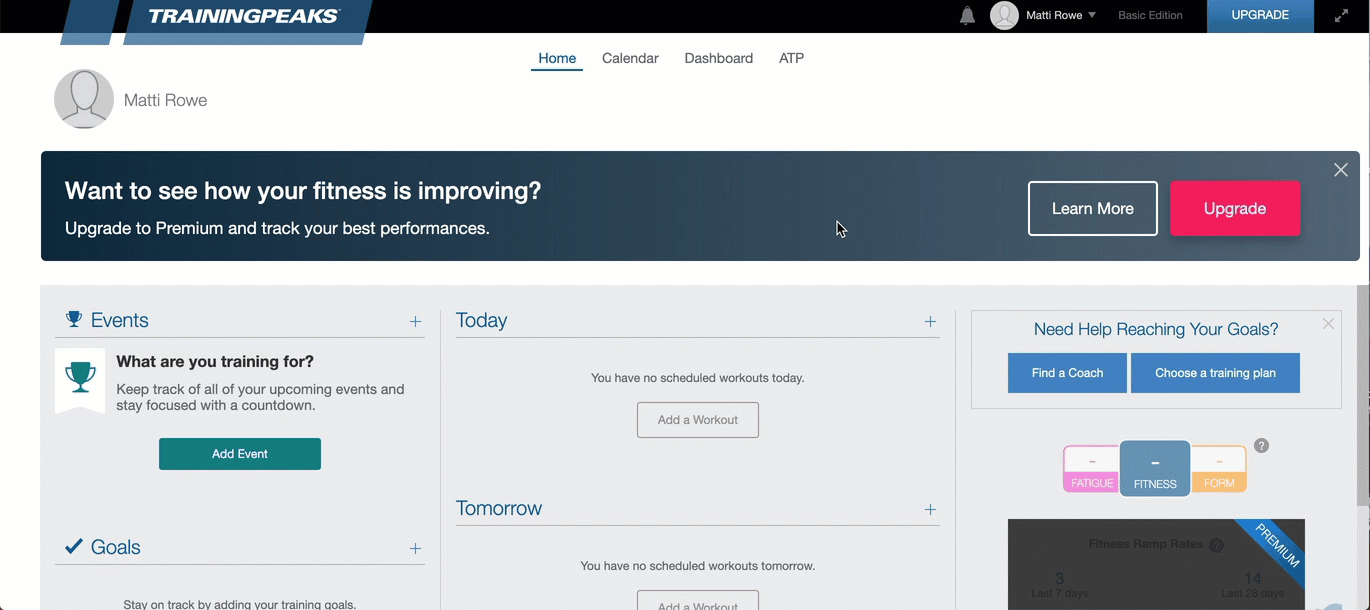The image size is (1370, 610).
Task: Select the Fatigue metric tile
Action: (1091, 470)
